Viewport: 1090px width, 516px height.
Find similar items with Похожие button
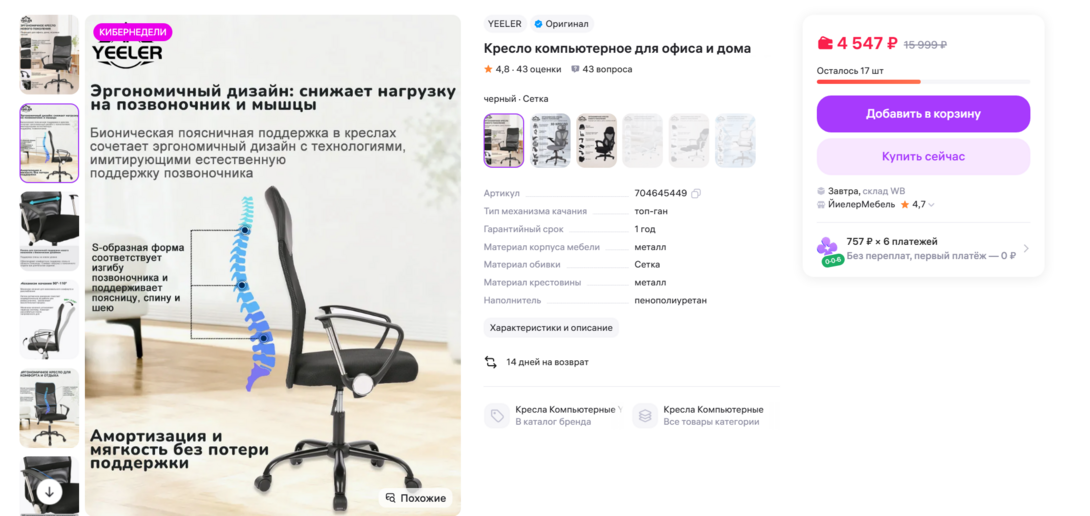(x=416, y=498)
